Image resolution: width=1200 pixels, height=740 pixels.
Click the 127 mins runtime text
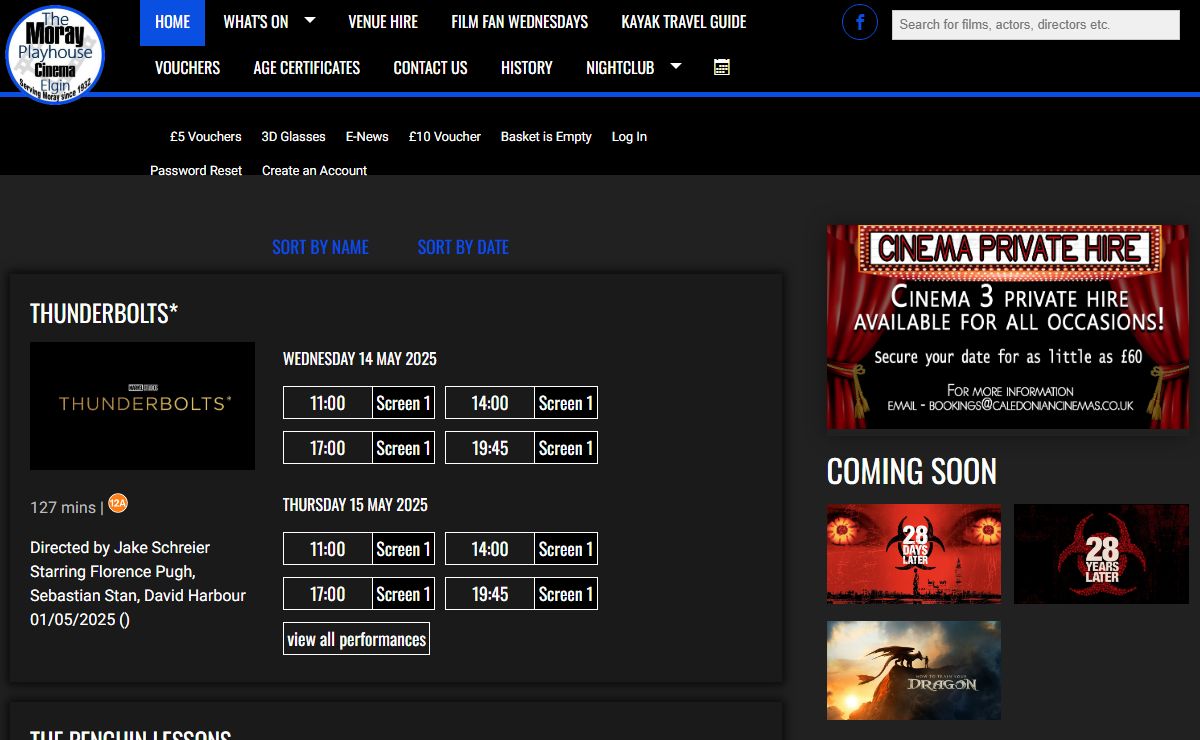click(63, 507)
